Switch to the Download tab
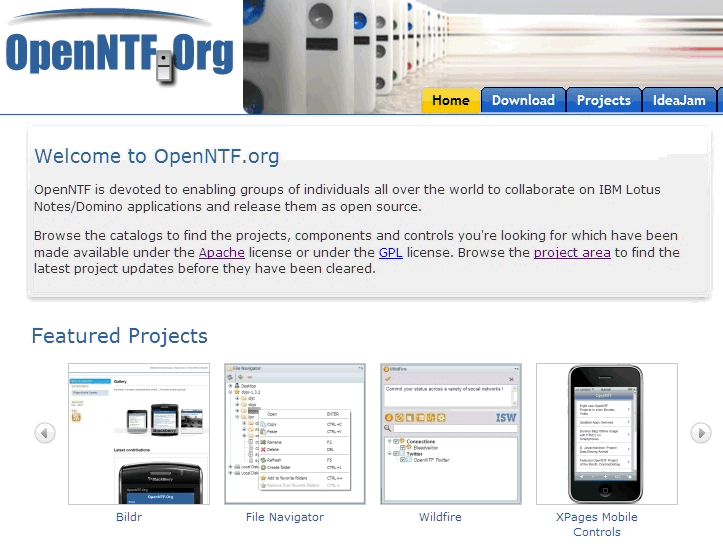 523,100
